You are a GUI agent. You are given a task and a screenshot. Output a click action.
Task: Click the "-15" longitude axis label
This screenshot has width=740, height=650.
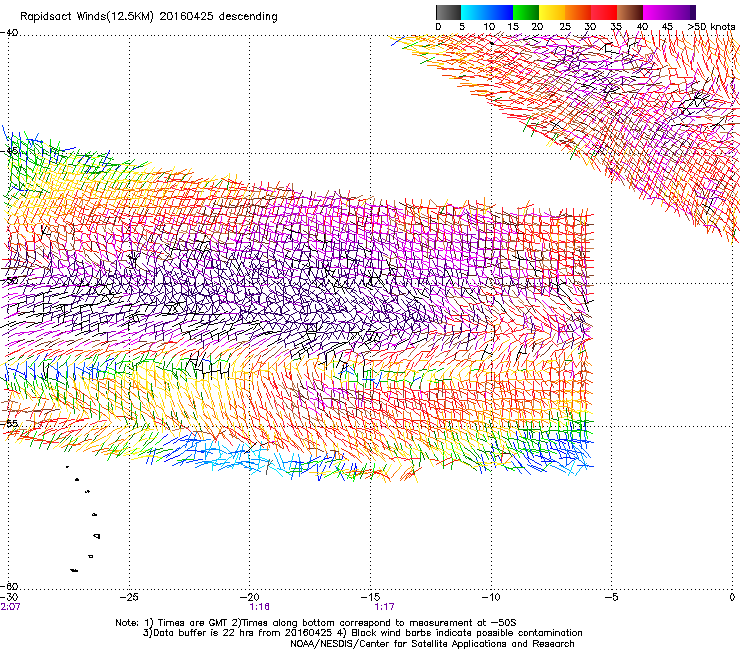[x=370, y=597]
